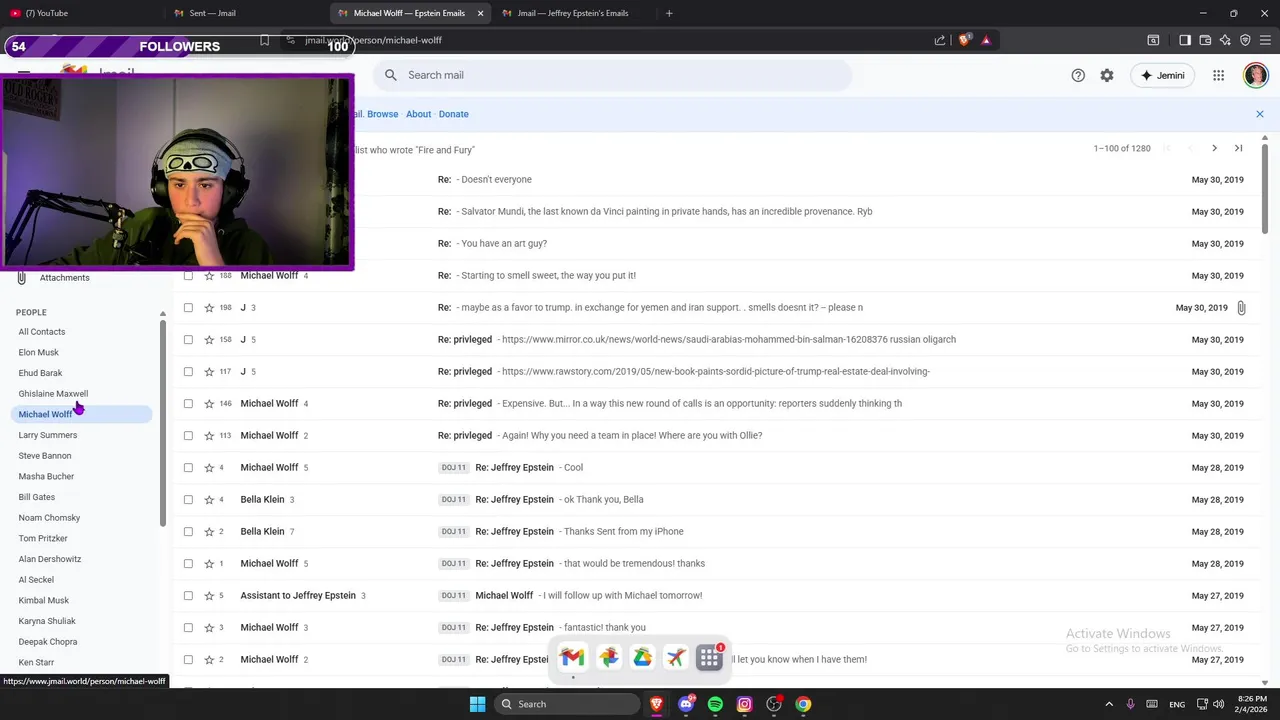This screenshot has width=1280, height=720.
Task: Select Bill Gates in People list
Action: (37, 497)
